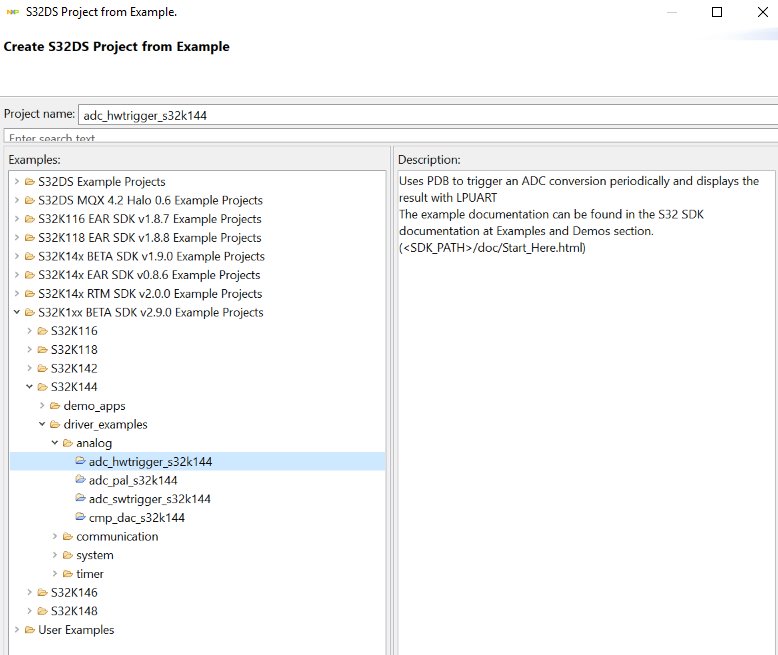
Task: Click the cmp_dac_s32k144 project icon
Action: 80,517
